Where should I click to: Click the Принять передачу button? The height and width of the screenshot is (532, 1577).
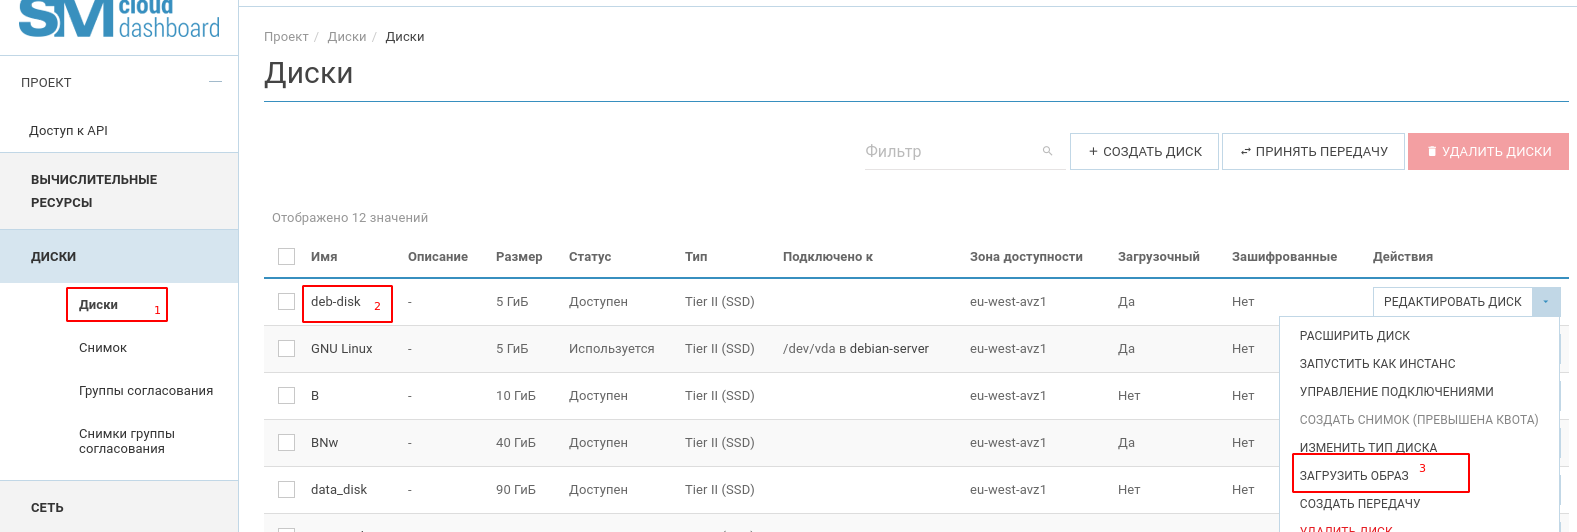tap(1313, 152)
